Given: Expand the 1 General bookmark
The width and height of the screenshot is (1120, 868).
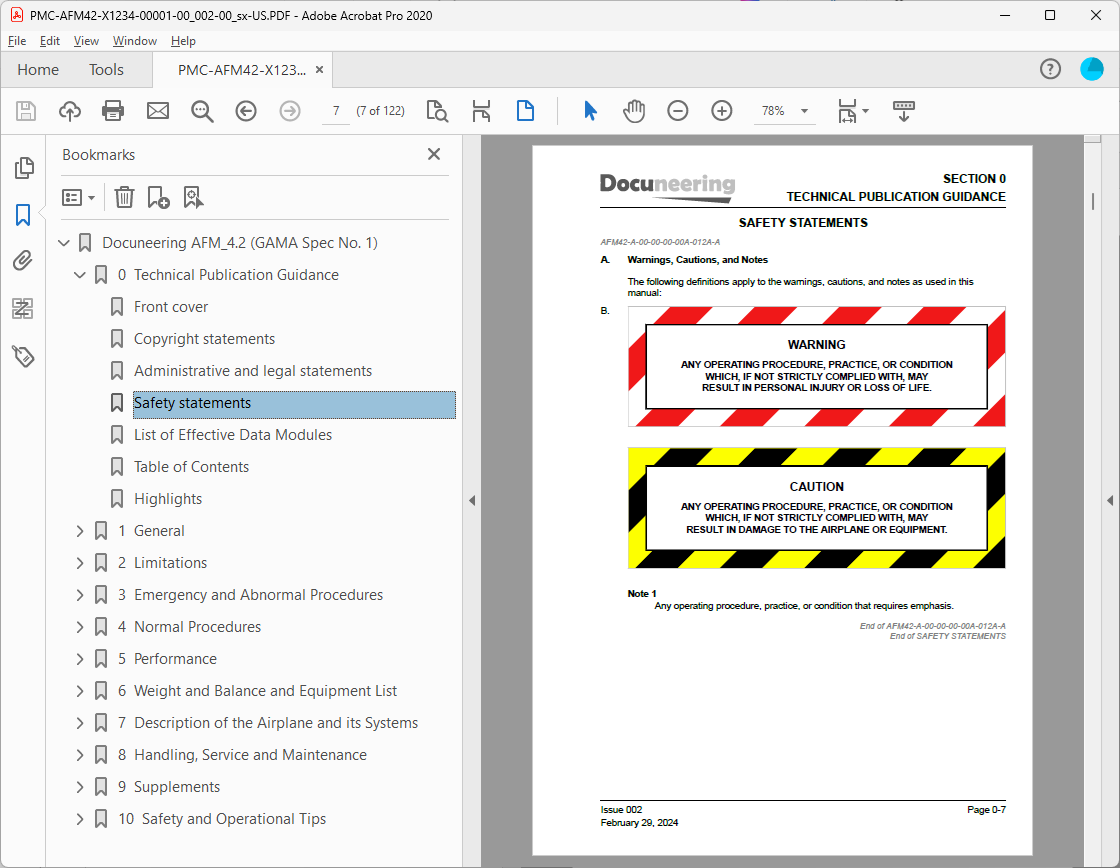Looking at the screenshot, I should pos(80,531).
